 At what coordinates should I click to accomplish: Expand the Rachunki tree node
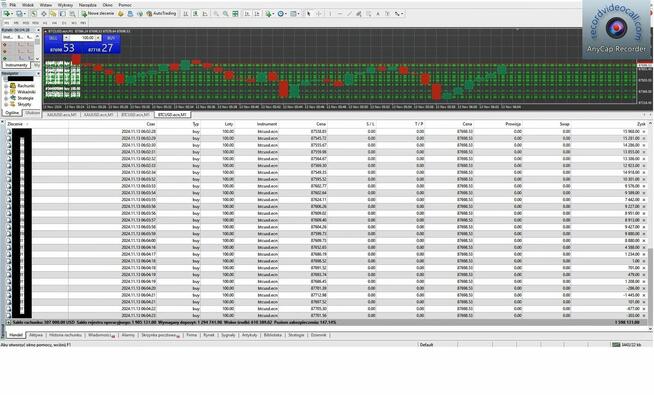pos(6,86)
